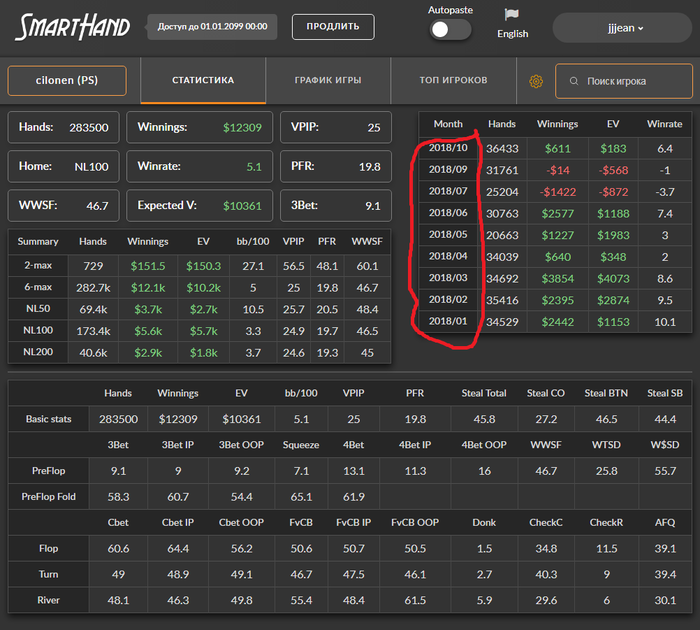Click the English language flag icon

(x=512, y=14)
